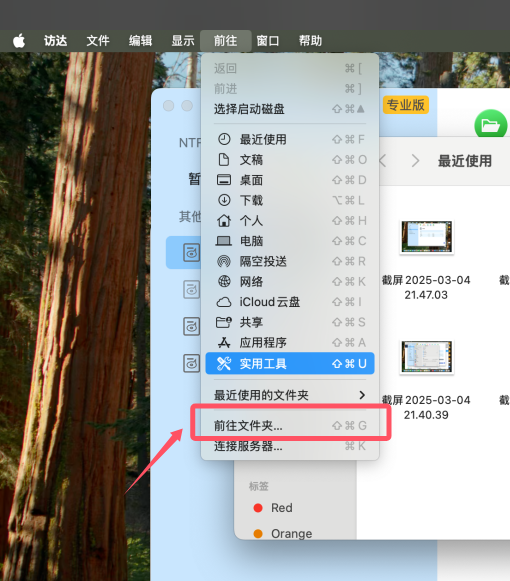510x581 pixels.
Task: Expand 最近使用的文件夹 submenu
Action: click(290, 395)
